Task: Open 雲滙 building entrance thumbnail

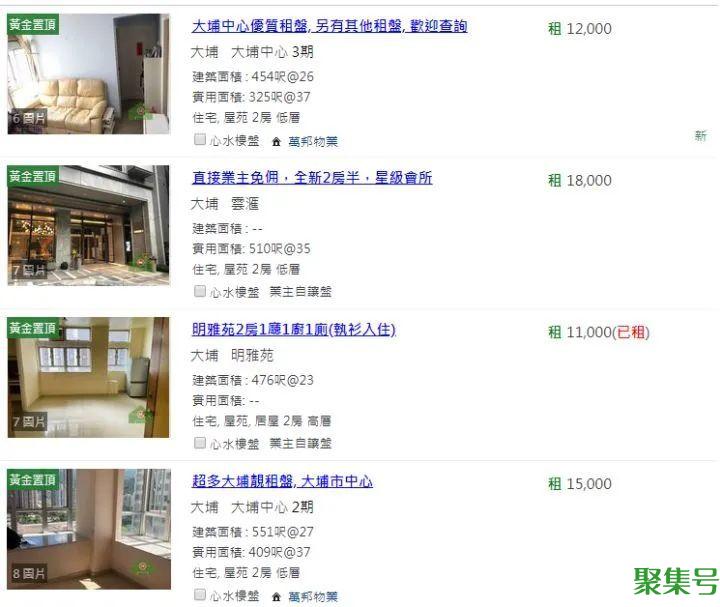Action: tap(89, 225)
